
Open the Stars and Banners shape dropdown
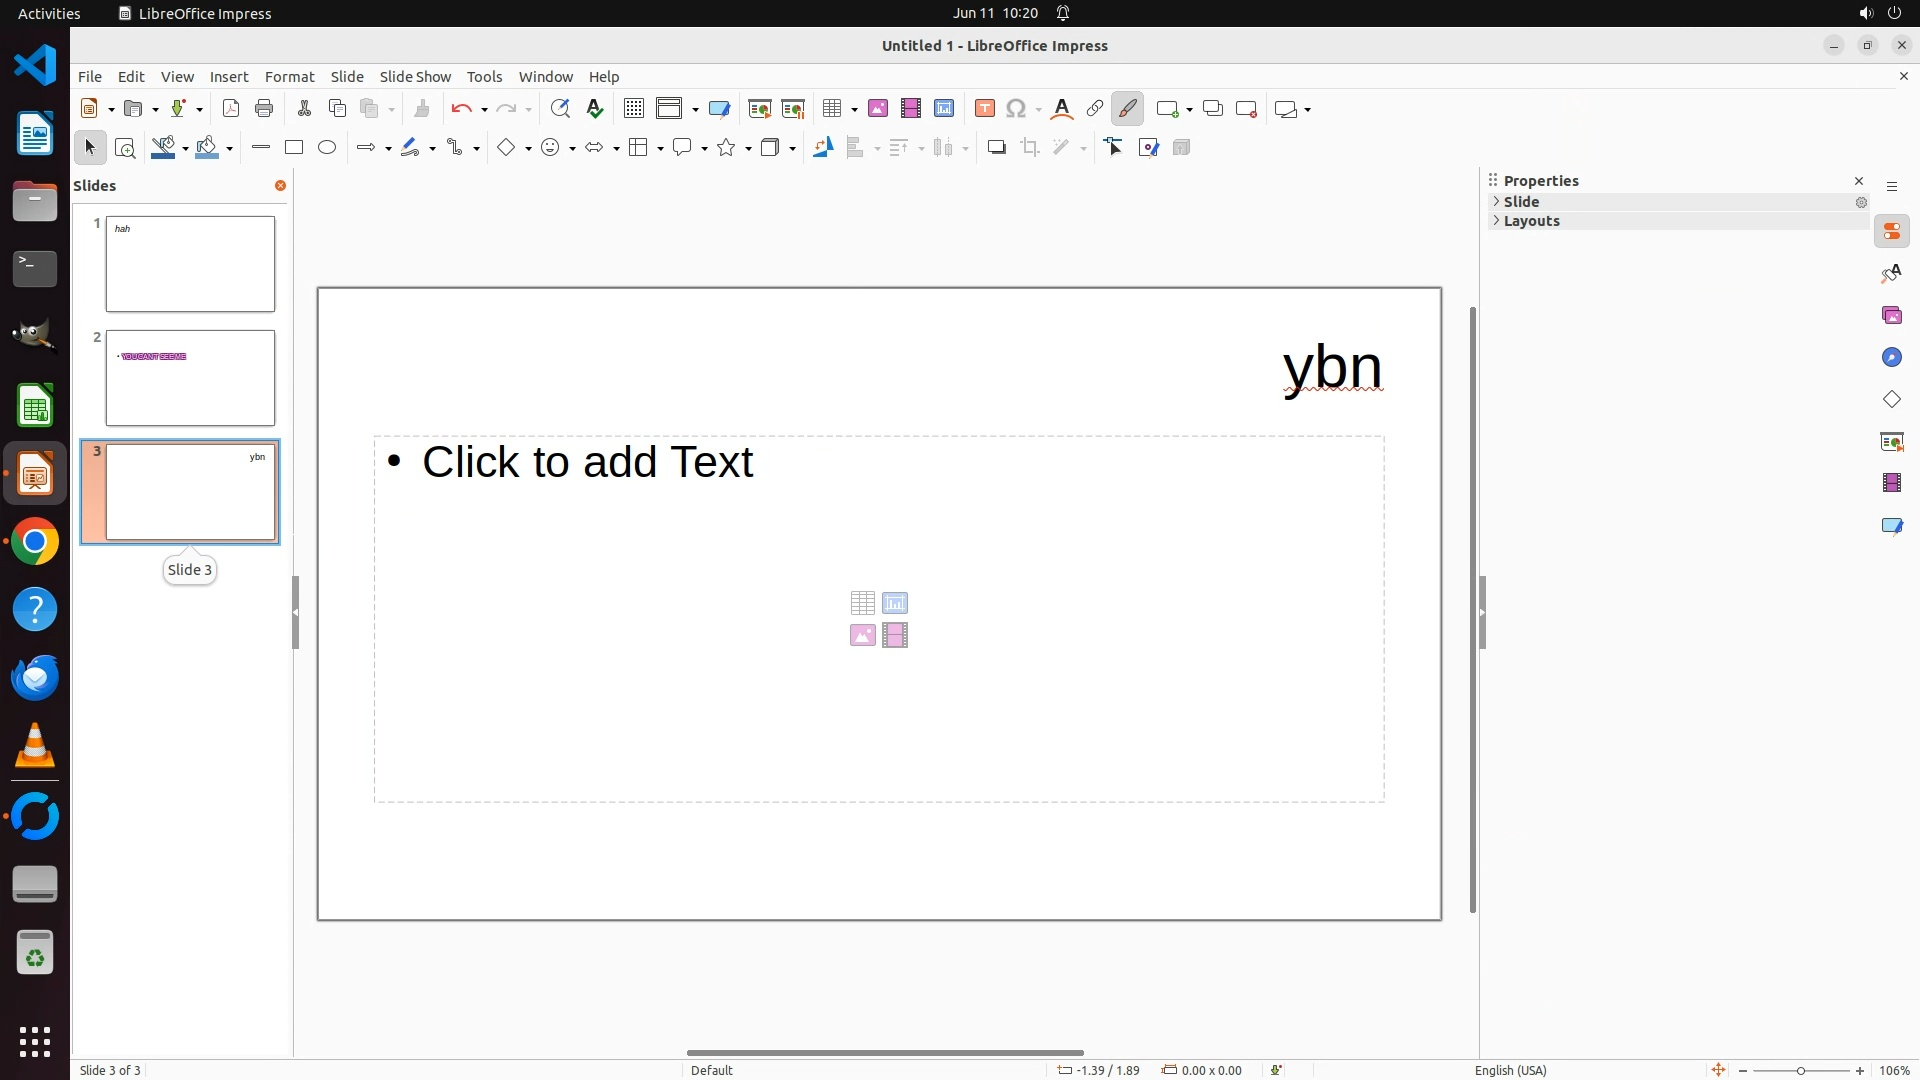click(749, 149)
